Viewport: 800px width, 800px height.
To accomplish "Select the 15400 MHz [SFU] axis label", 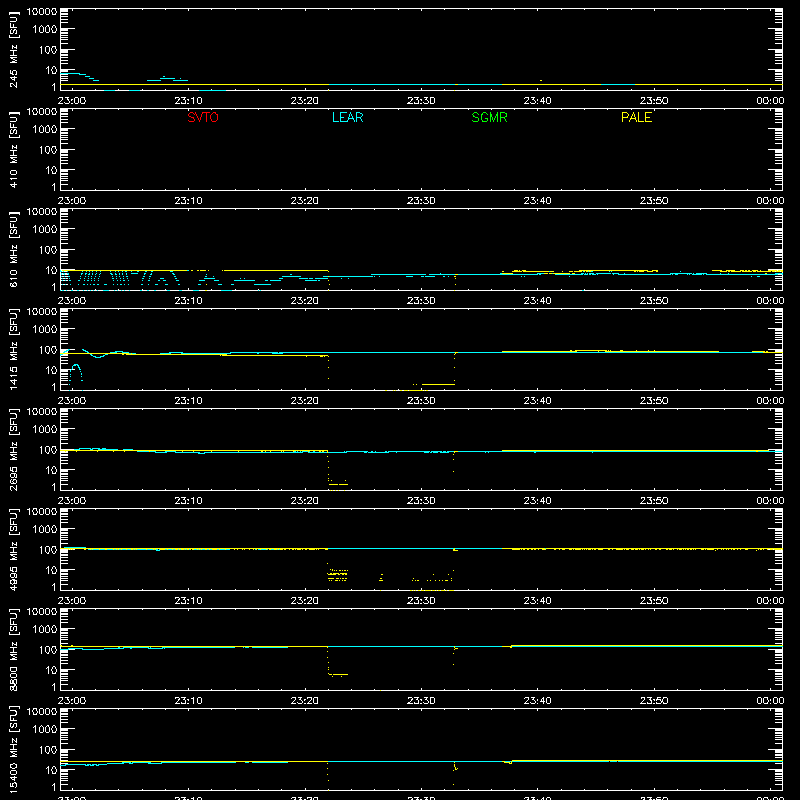I will (14, 749).
